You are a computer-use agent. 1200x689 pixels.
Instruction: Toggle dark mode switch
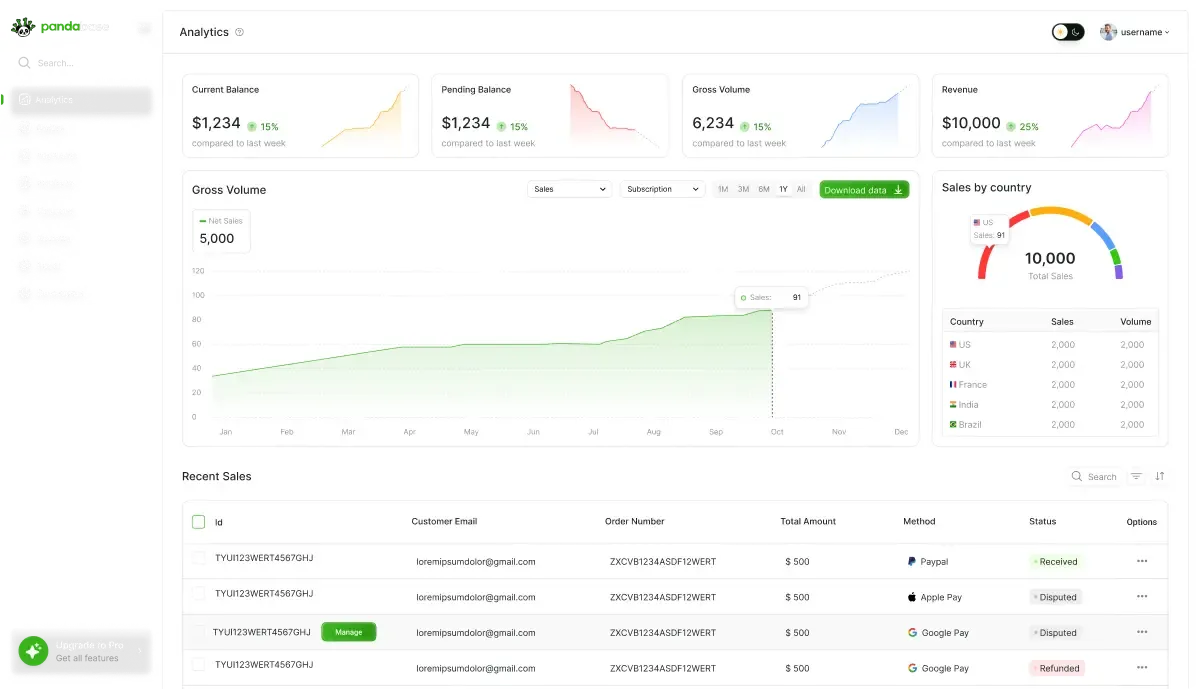(1068, 31)
